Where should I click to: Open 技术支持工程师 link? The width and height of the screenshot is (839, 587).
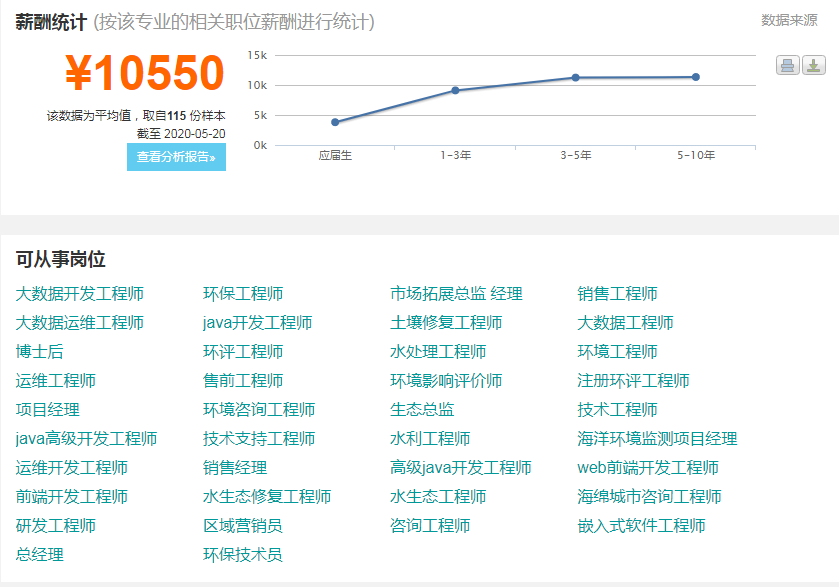click(x=259, y=439)
